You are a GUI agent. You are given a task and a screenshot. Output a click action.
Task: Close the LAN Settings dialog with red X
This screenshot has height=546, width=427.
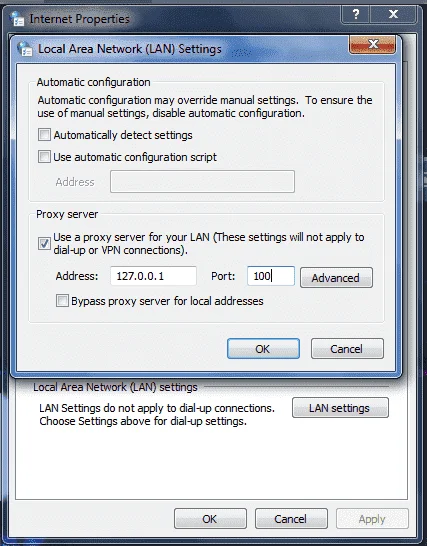372,44
